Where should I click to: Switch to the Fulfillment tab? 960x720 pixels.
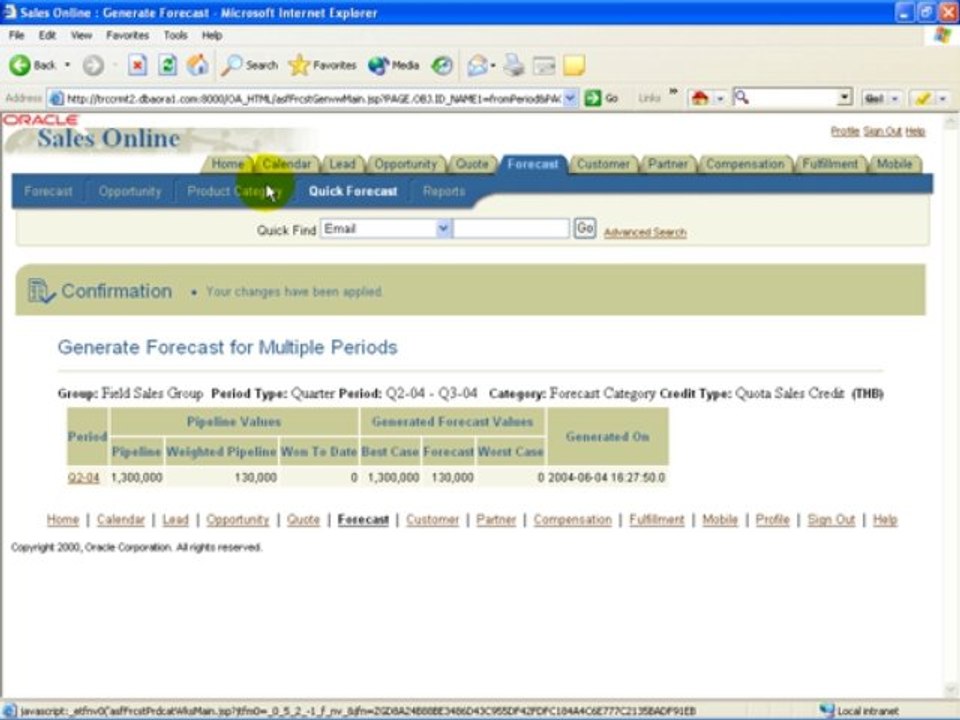830,164
